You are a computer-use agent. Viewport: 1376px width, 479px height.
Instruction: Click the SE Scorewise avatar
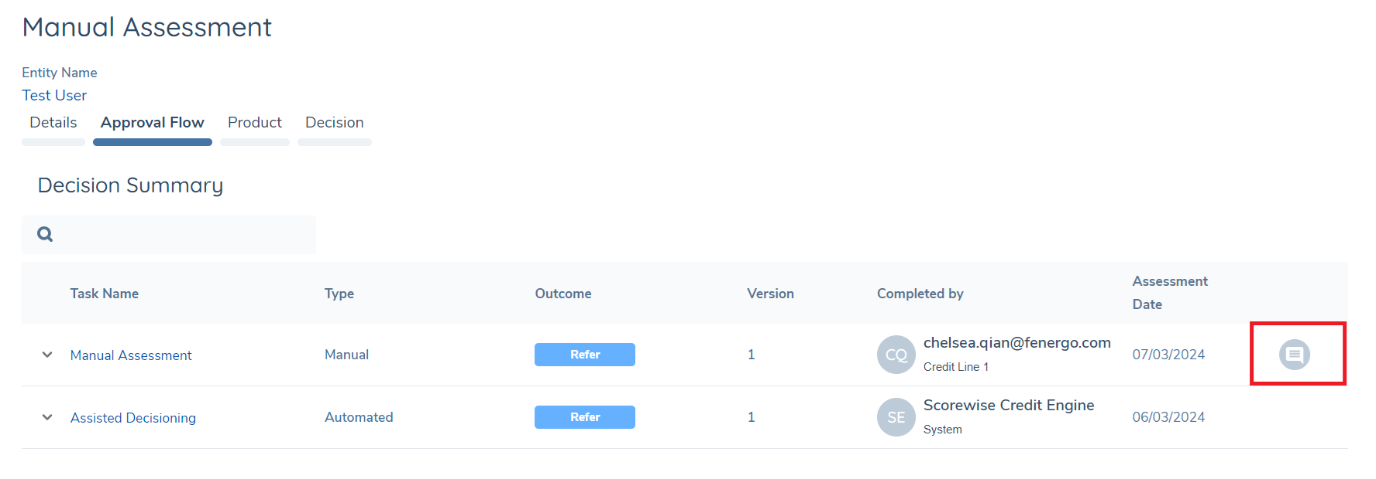click(896, 417)
